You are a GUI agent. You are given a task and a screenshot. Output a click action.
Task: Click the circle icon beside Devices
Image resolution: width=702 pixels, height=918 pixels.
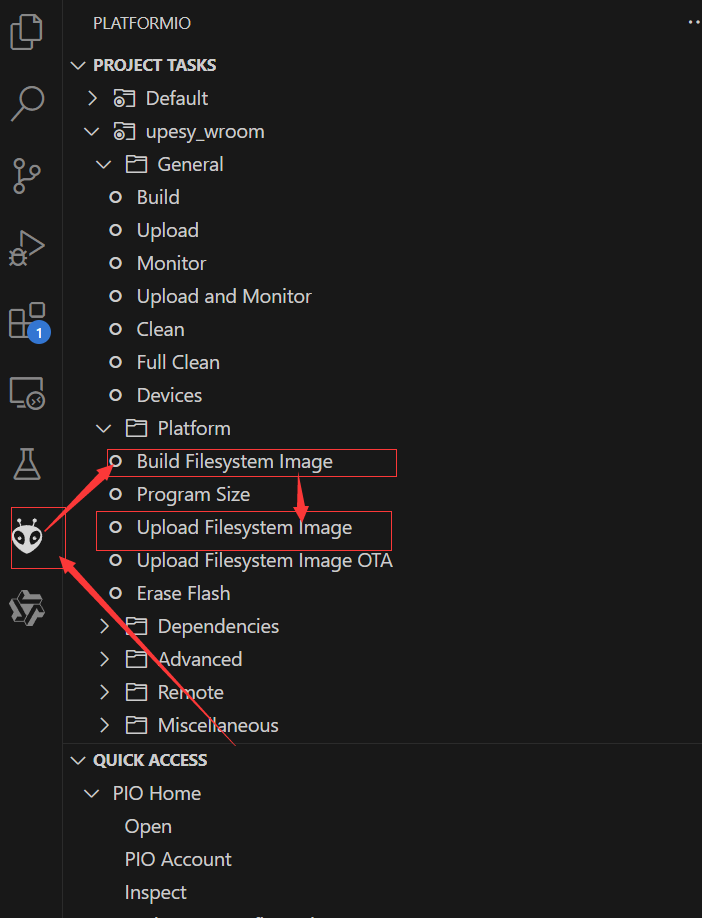pyautogui.click(x=116, y=396)
